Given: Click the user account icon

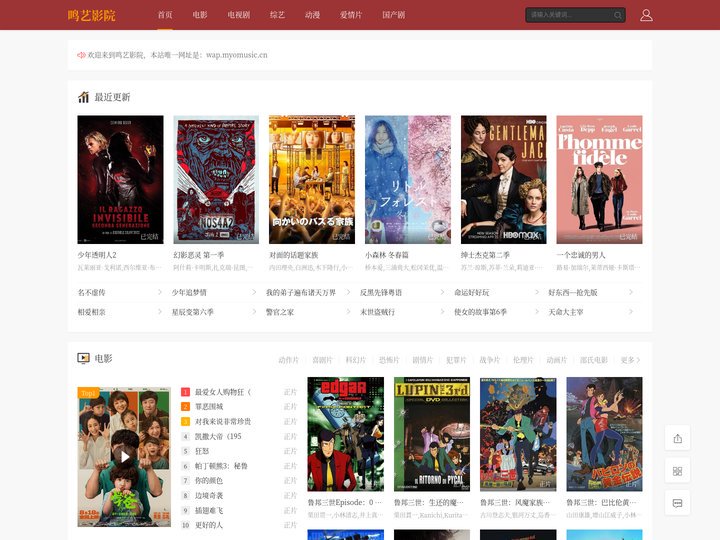Looking at the screenshot, I should 646,15.
